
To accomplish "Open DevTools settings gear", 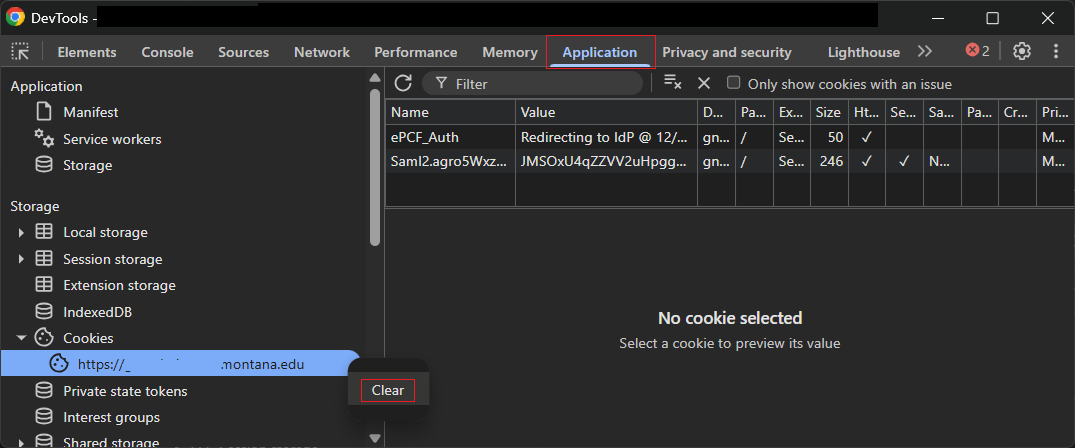I will (x=1022, y=51).
